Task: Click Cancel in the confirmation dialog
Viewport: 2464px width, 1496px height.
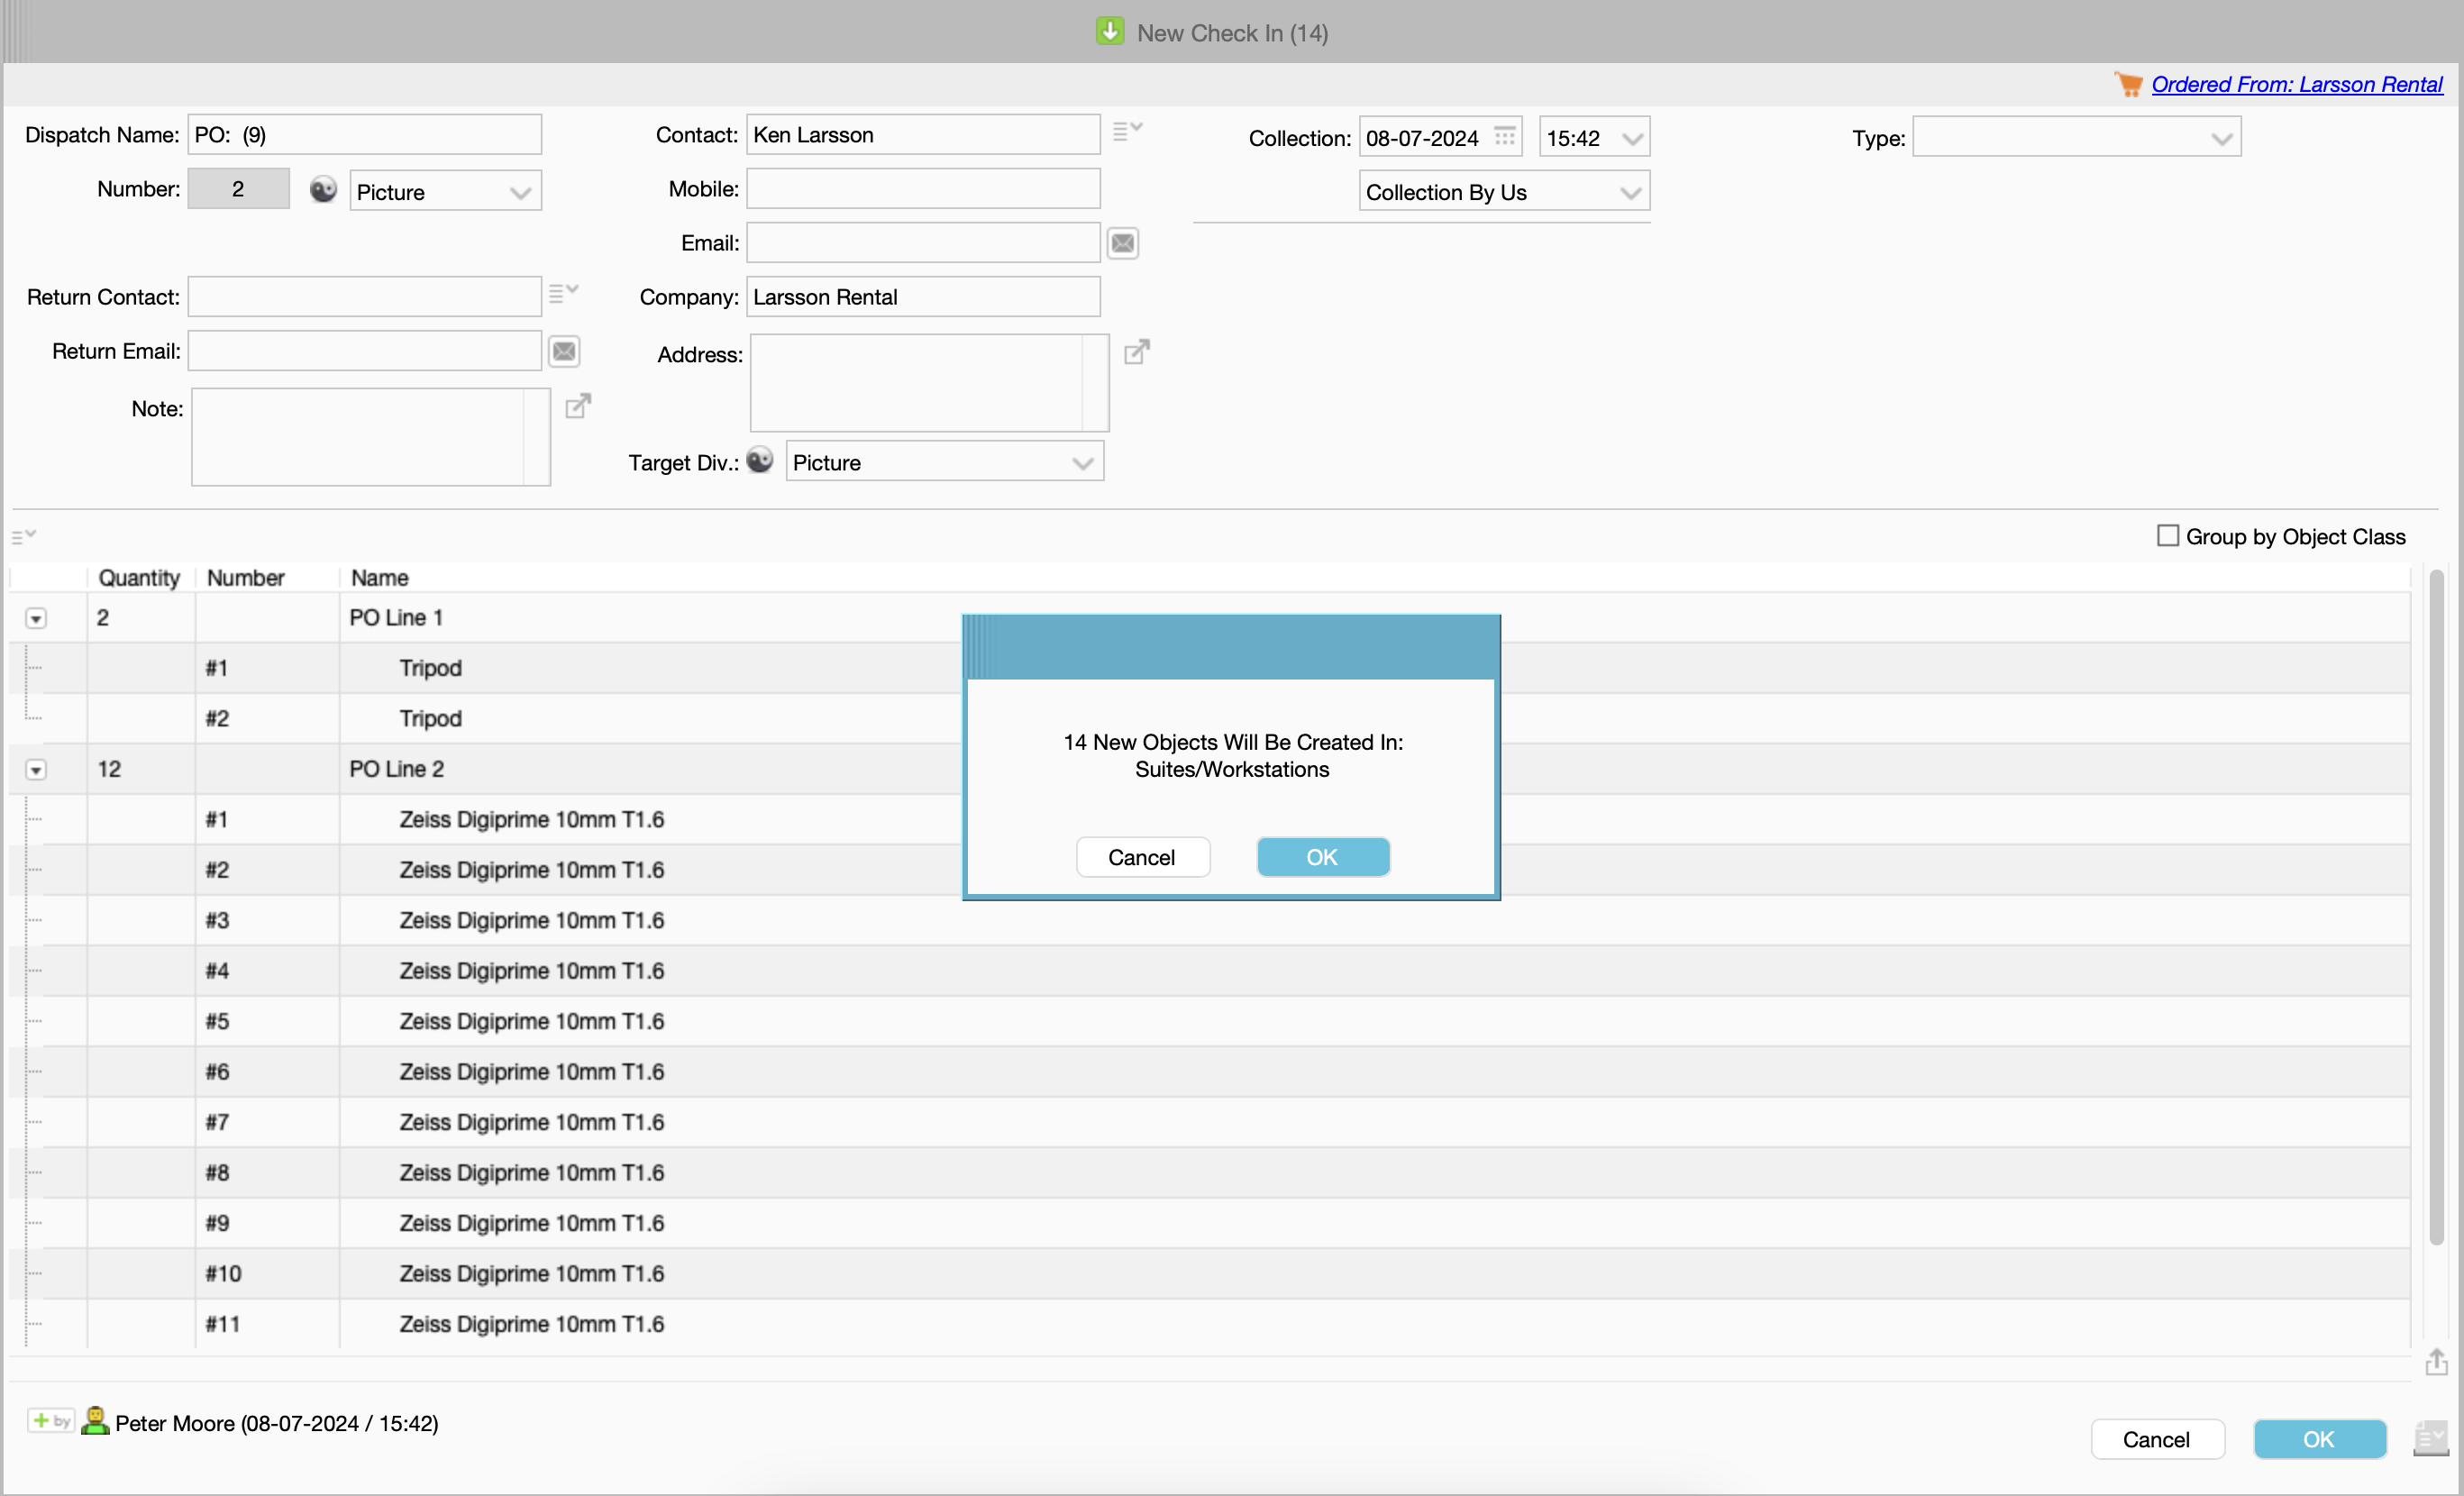Action: 1142,857
